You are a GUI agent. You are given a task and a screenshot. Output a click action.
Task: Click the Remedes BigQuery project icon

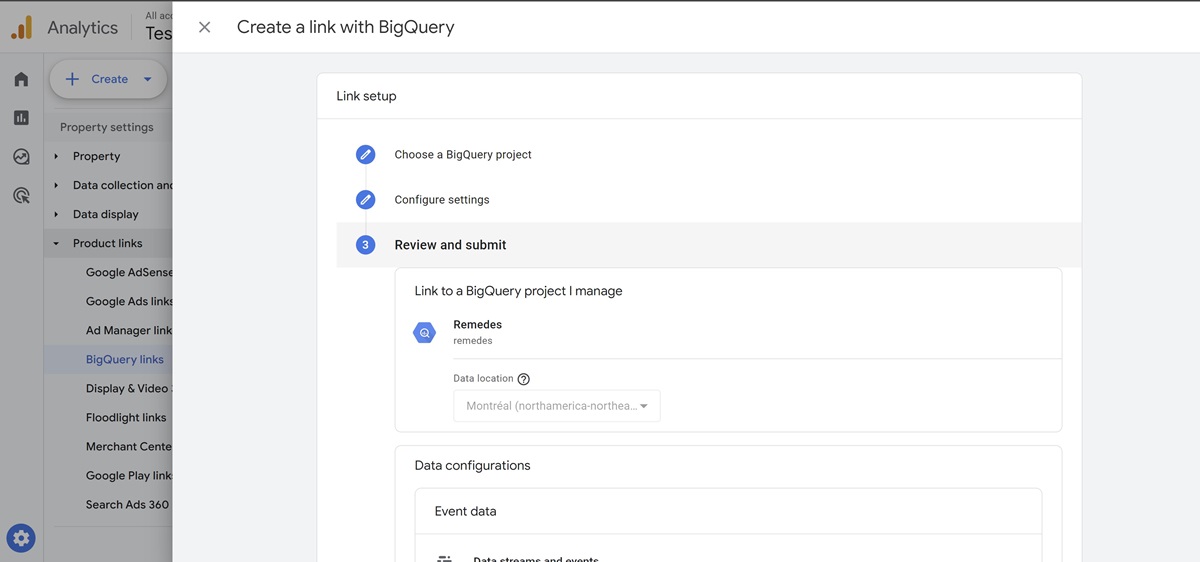[x=425, y=332]
